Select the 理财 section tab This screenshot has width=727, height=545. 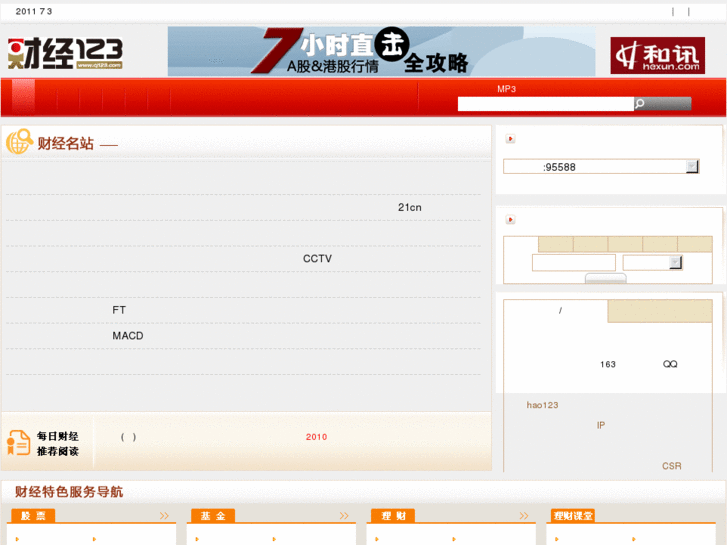pos(393,516)
